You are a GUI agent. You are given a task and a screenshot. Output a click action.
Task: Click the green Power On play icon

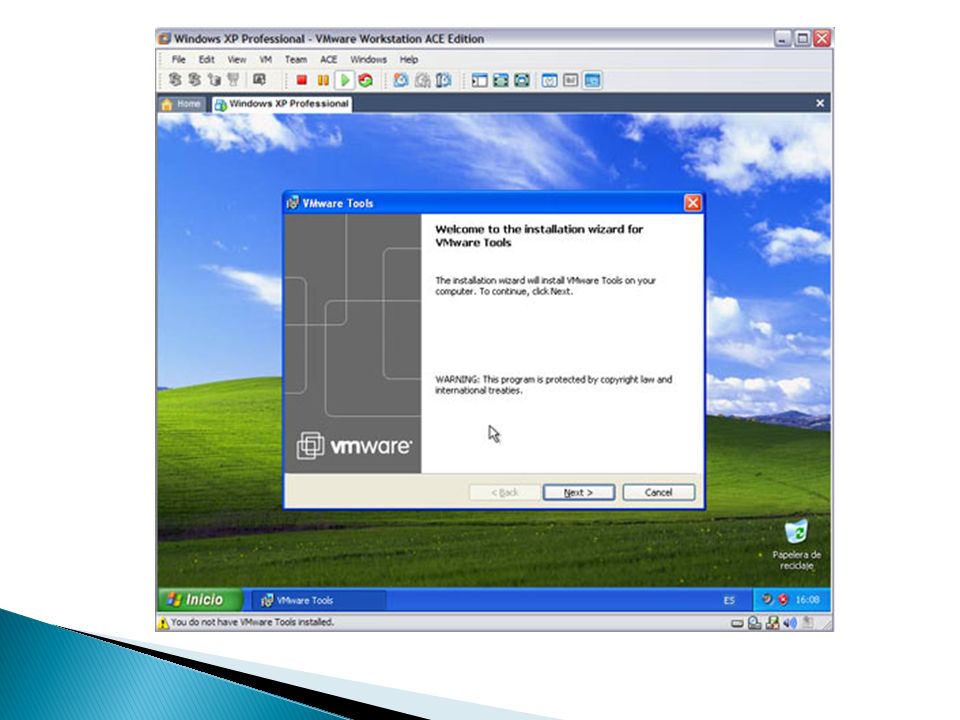[x=345, y=80]
